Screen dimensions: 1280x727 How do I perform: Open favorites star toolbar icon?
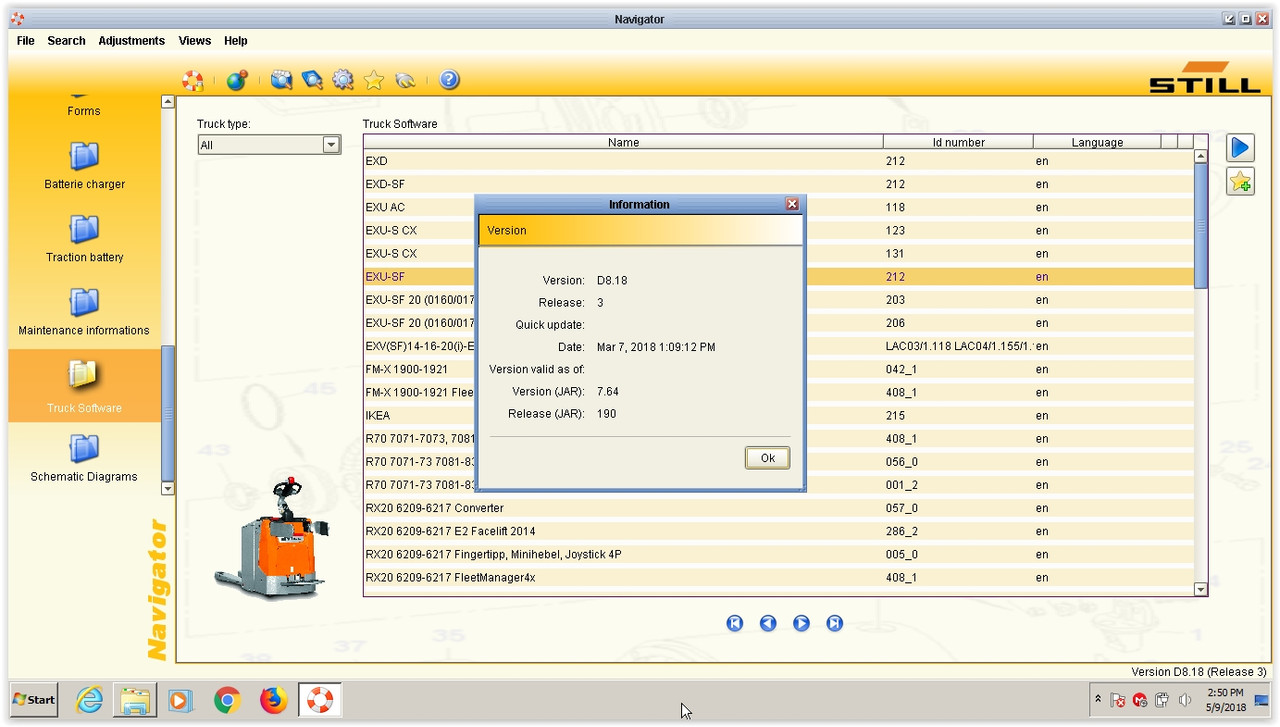(374, 80)
